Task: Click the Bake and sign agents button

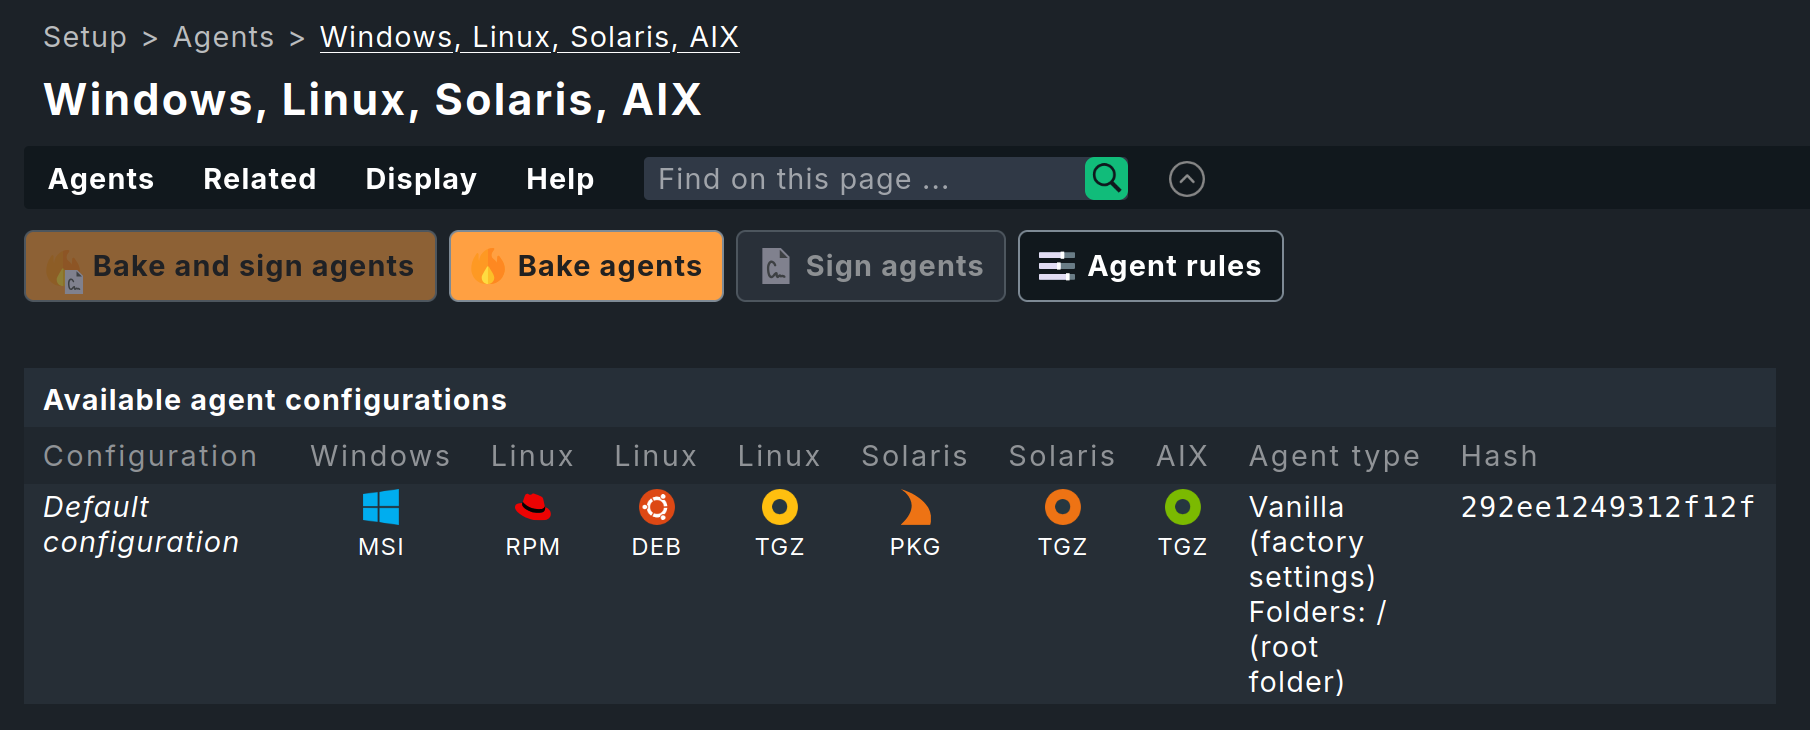Action: [230, 266]
